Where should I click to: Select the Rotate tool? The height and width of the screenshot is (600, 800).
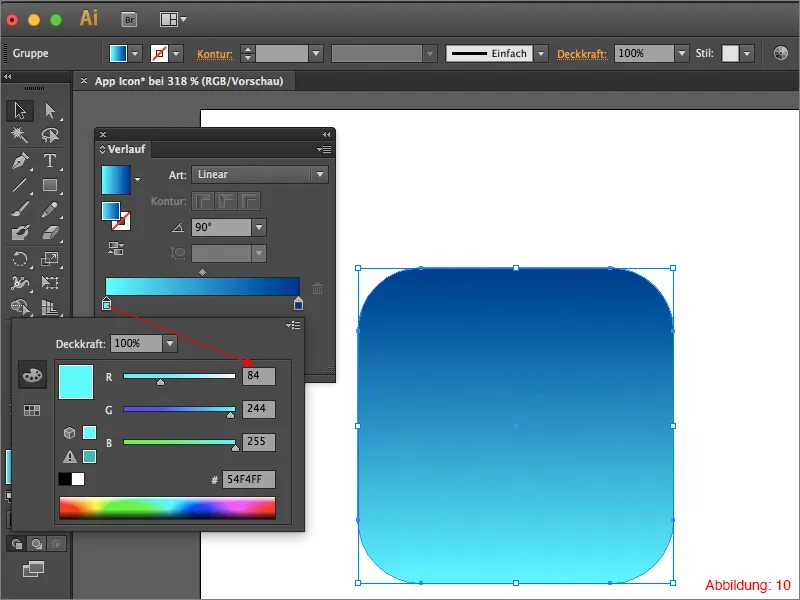point(20,259)
